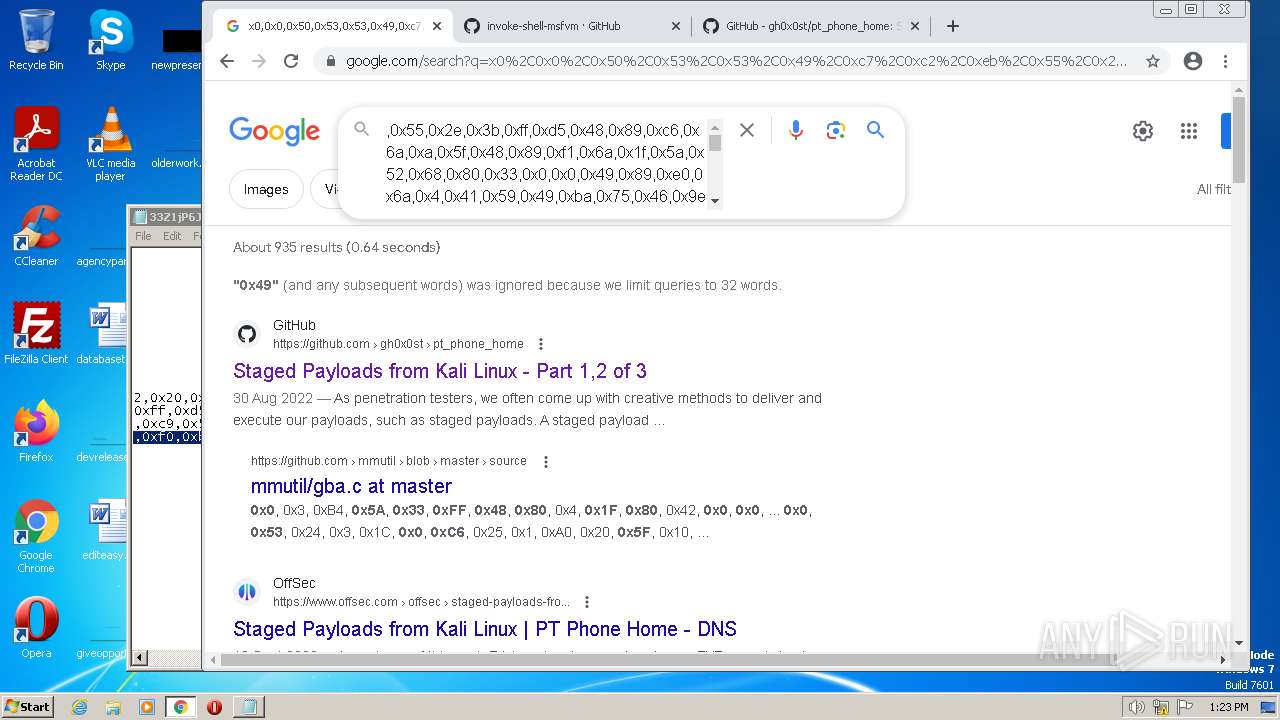Open Google quick settings gear

[x=1143, y=131]
